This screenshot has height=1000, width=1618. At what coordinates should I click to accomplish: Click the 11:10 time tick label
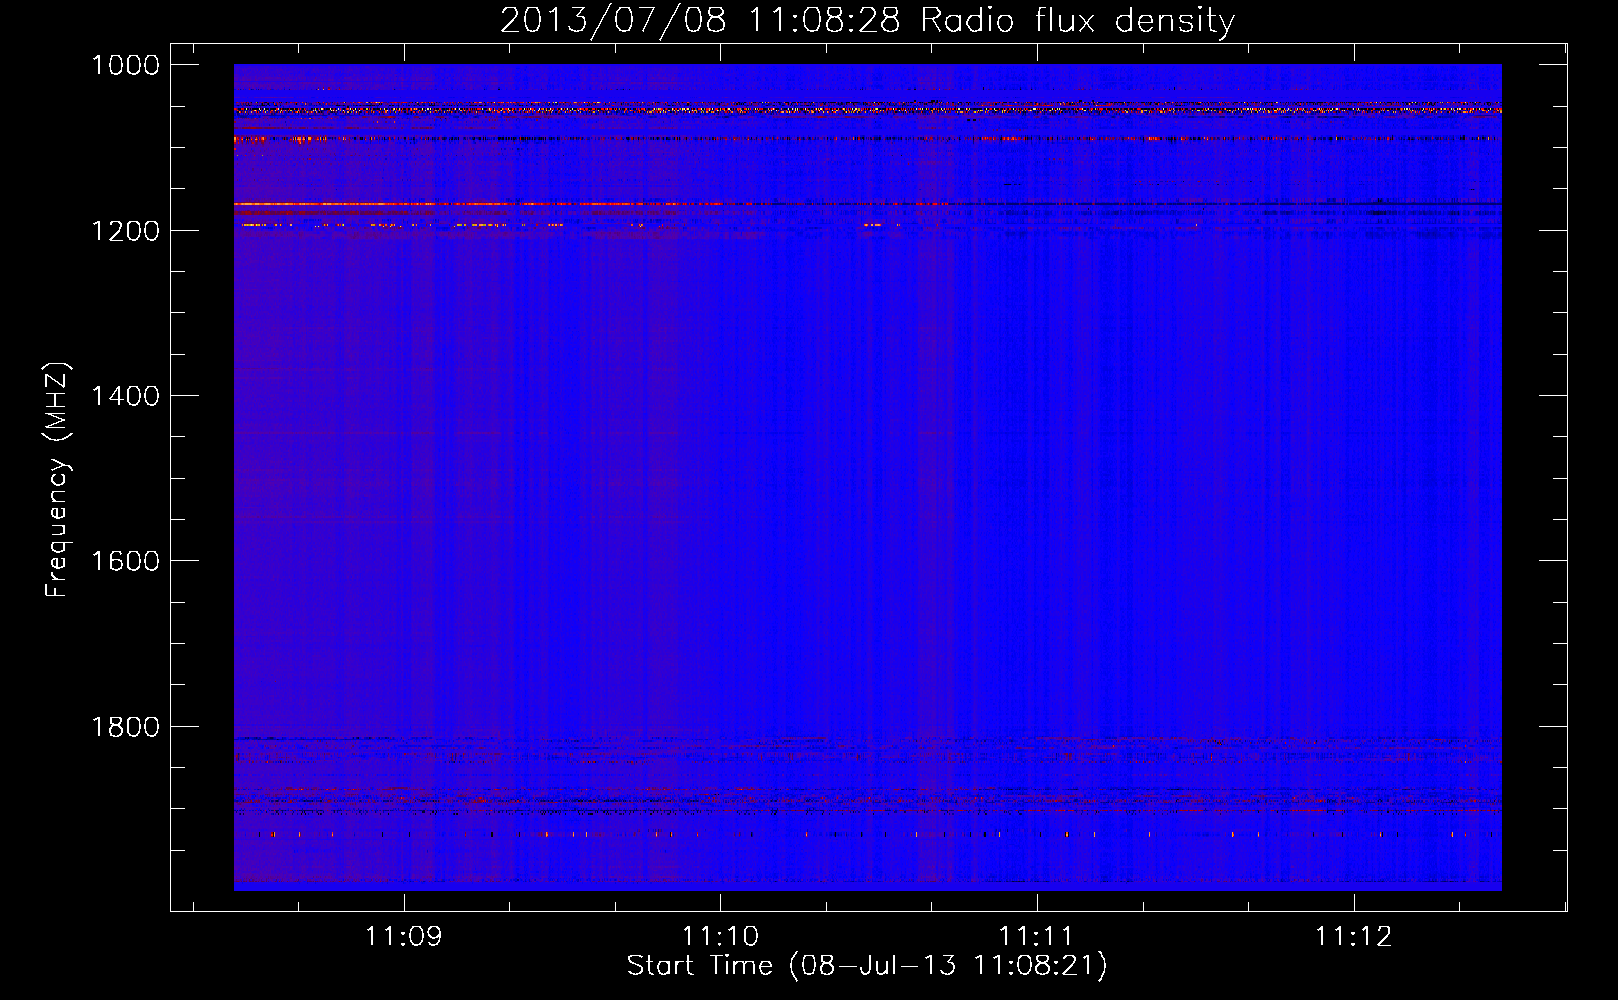pyautogui.click(x=720, y=937)
